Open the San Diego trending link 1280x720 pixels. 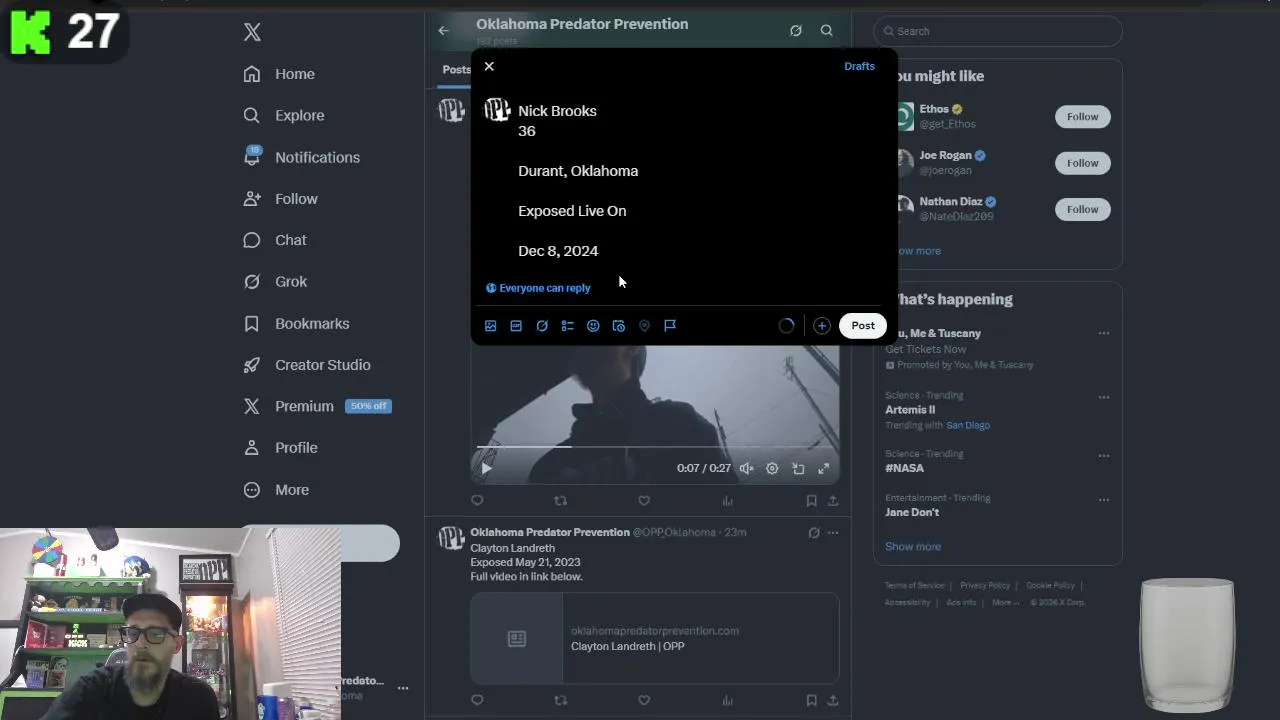coord(968,425)
